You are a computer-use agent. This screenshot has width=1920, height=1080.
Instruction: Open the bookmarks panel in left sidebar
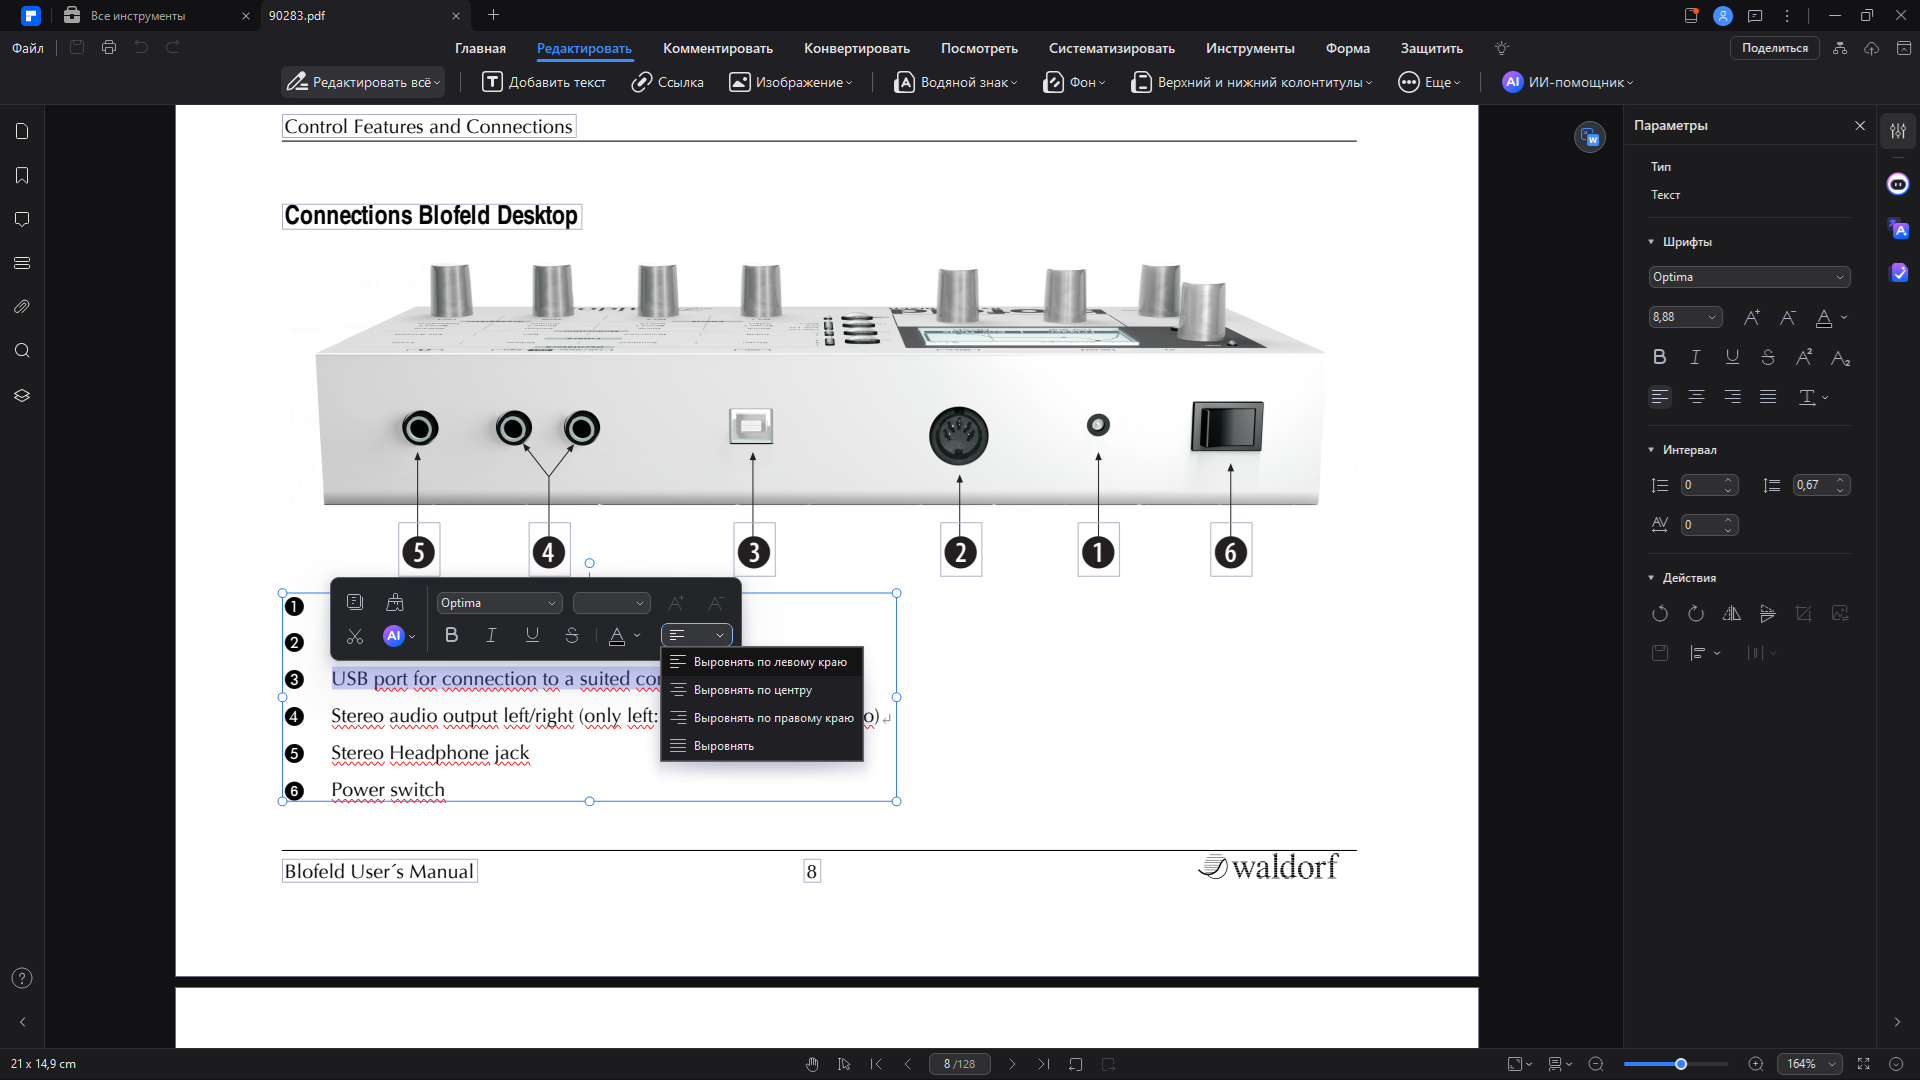[22, 175]
